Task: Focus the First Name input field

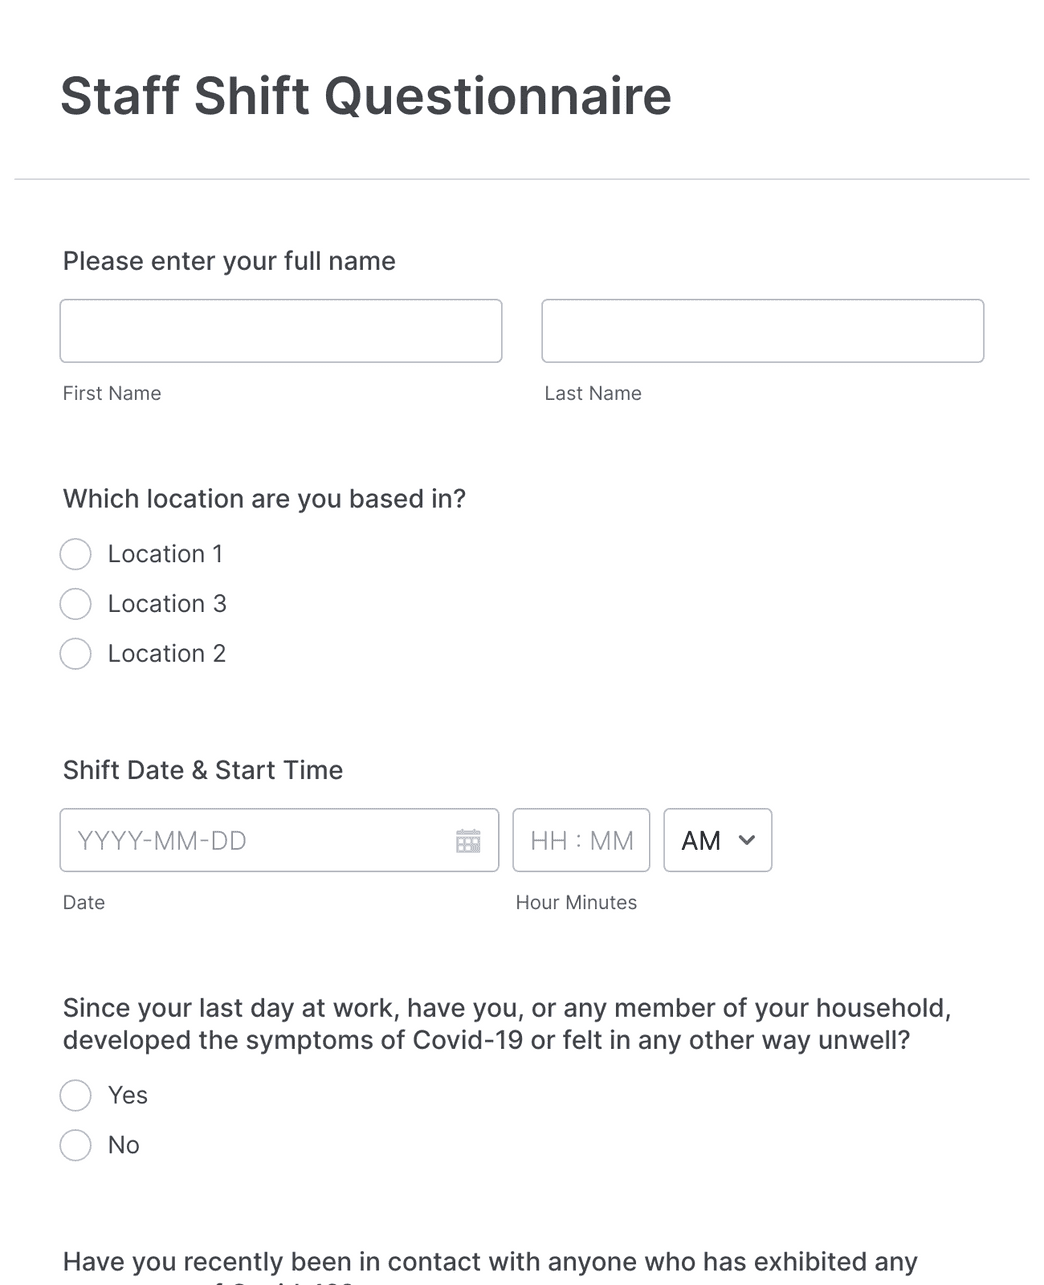Action: 280,330
